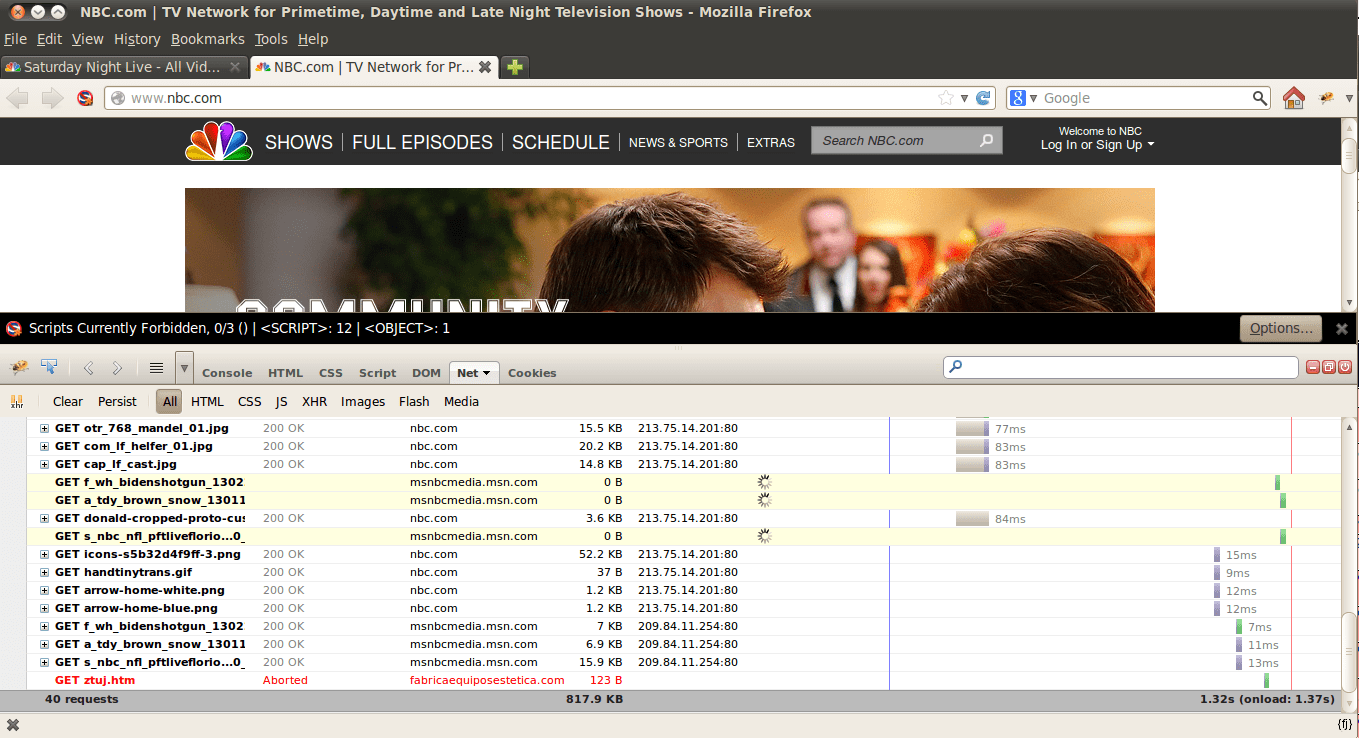
Task: Open the Net tab options dropdown arrow
Action: (487, 373)
